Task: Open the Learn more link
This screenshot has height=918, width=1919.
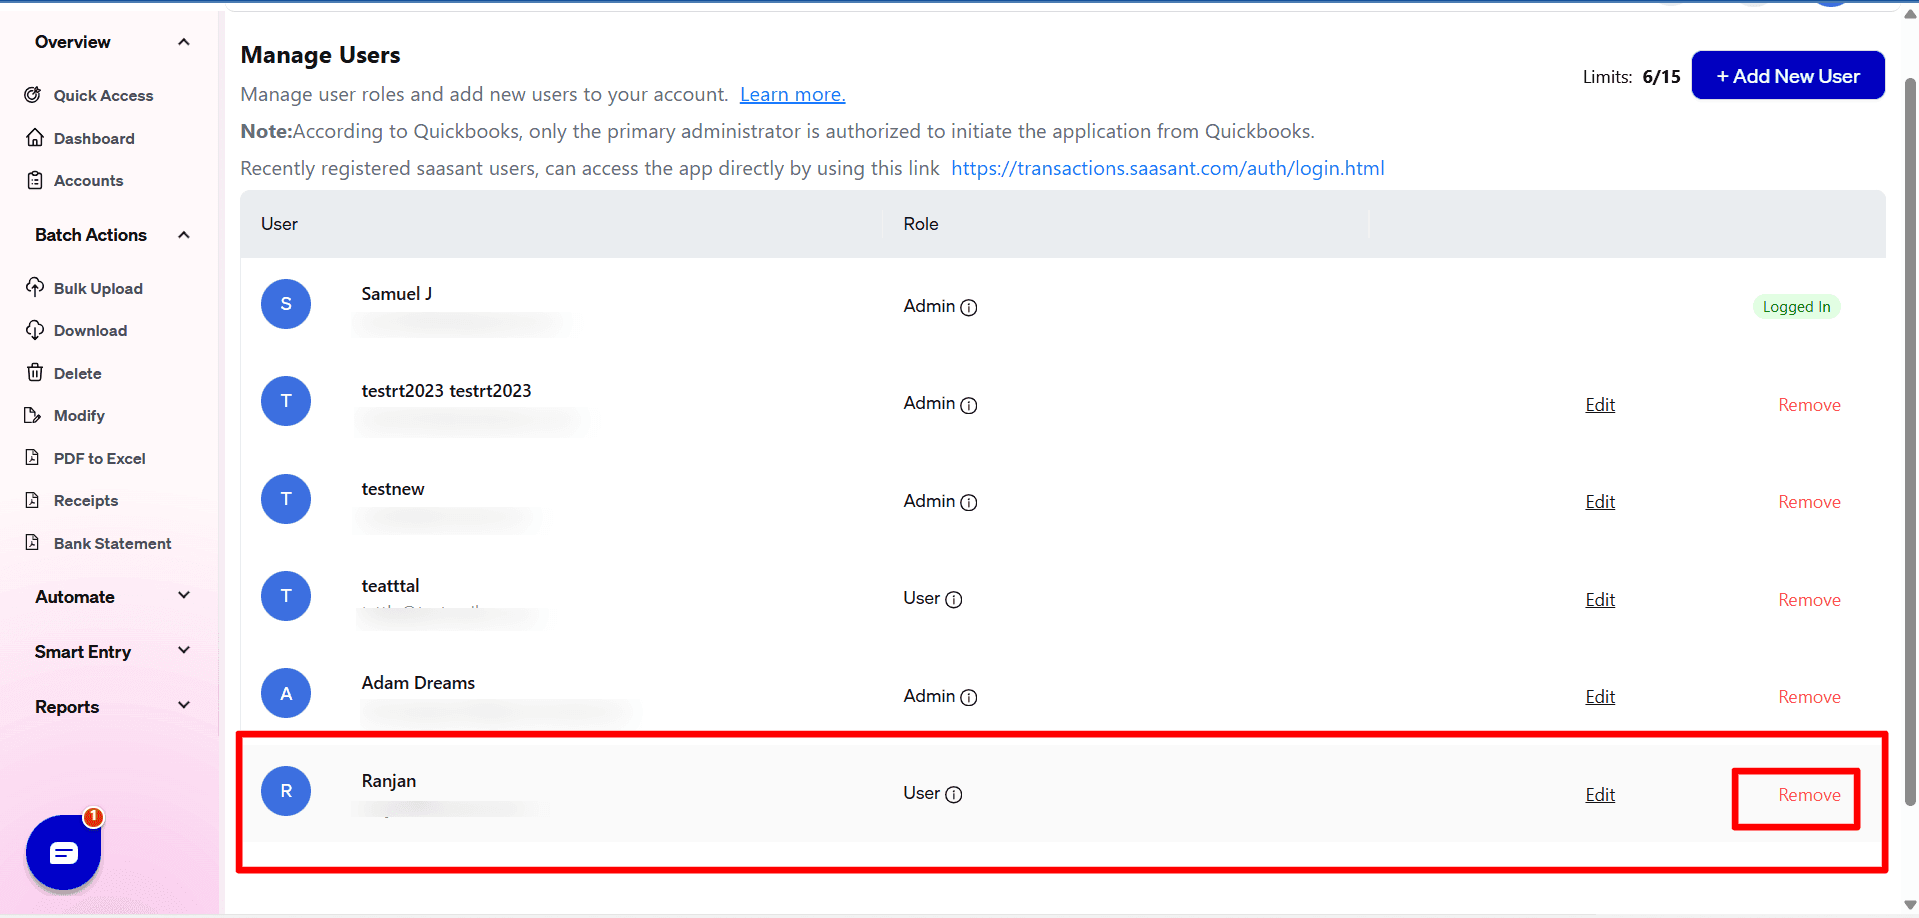Action: 791,93
